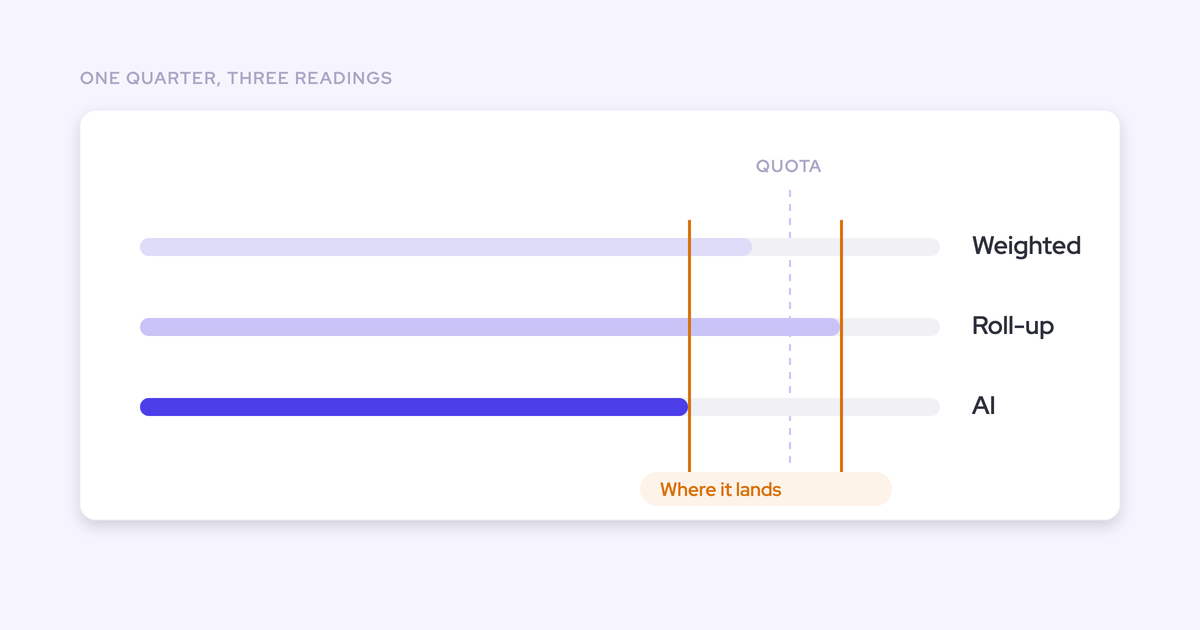
Task: Click the left start of the Roll-up bar
Action: (147, 327)
